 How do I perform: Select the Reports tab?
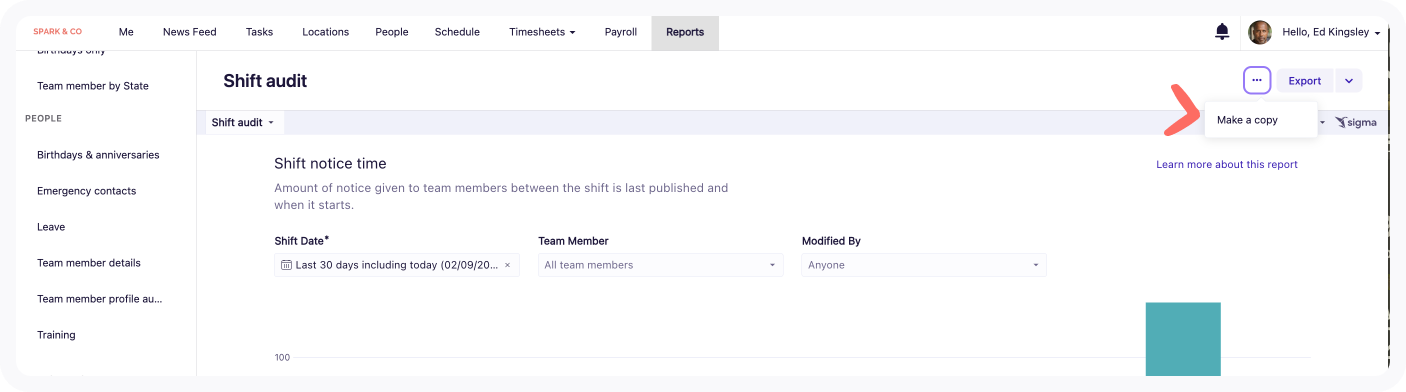click(685, 32)
